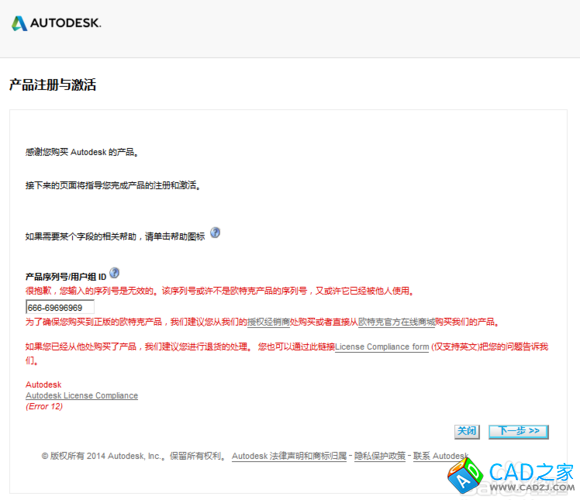Open 欧特克官方在线商城 link
This screenshot has width=580, height=500.
click(x=396, y=322)
